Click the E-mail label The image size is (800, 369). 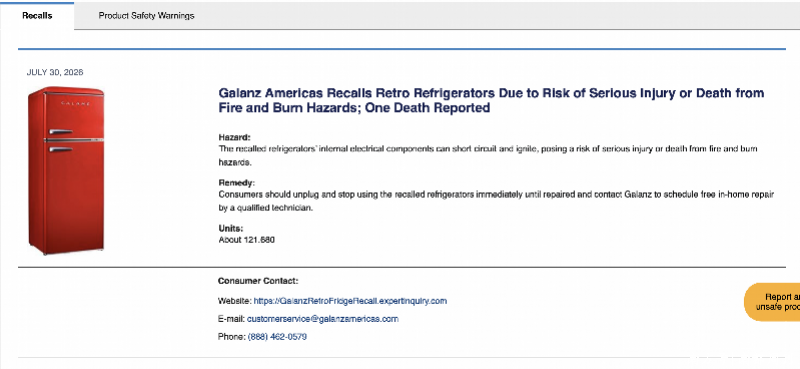(x=231, y=319)
